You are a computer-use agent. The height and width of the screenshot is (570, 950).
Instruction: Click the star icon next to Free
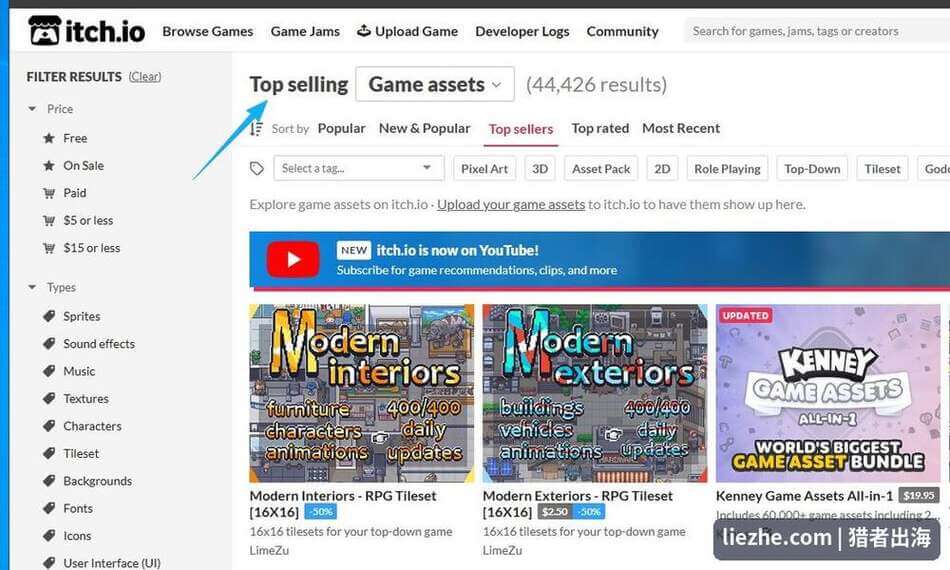pyautogui.click(x=49, y=138)
